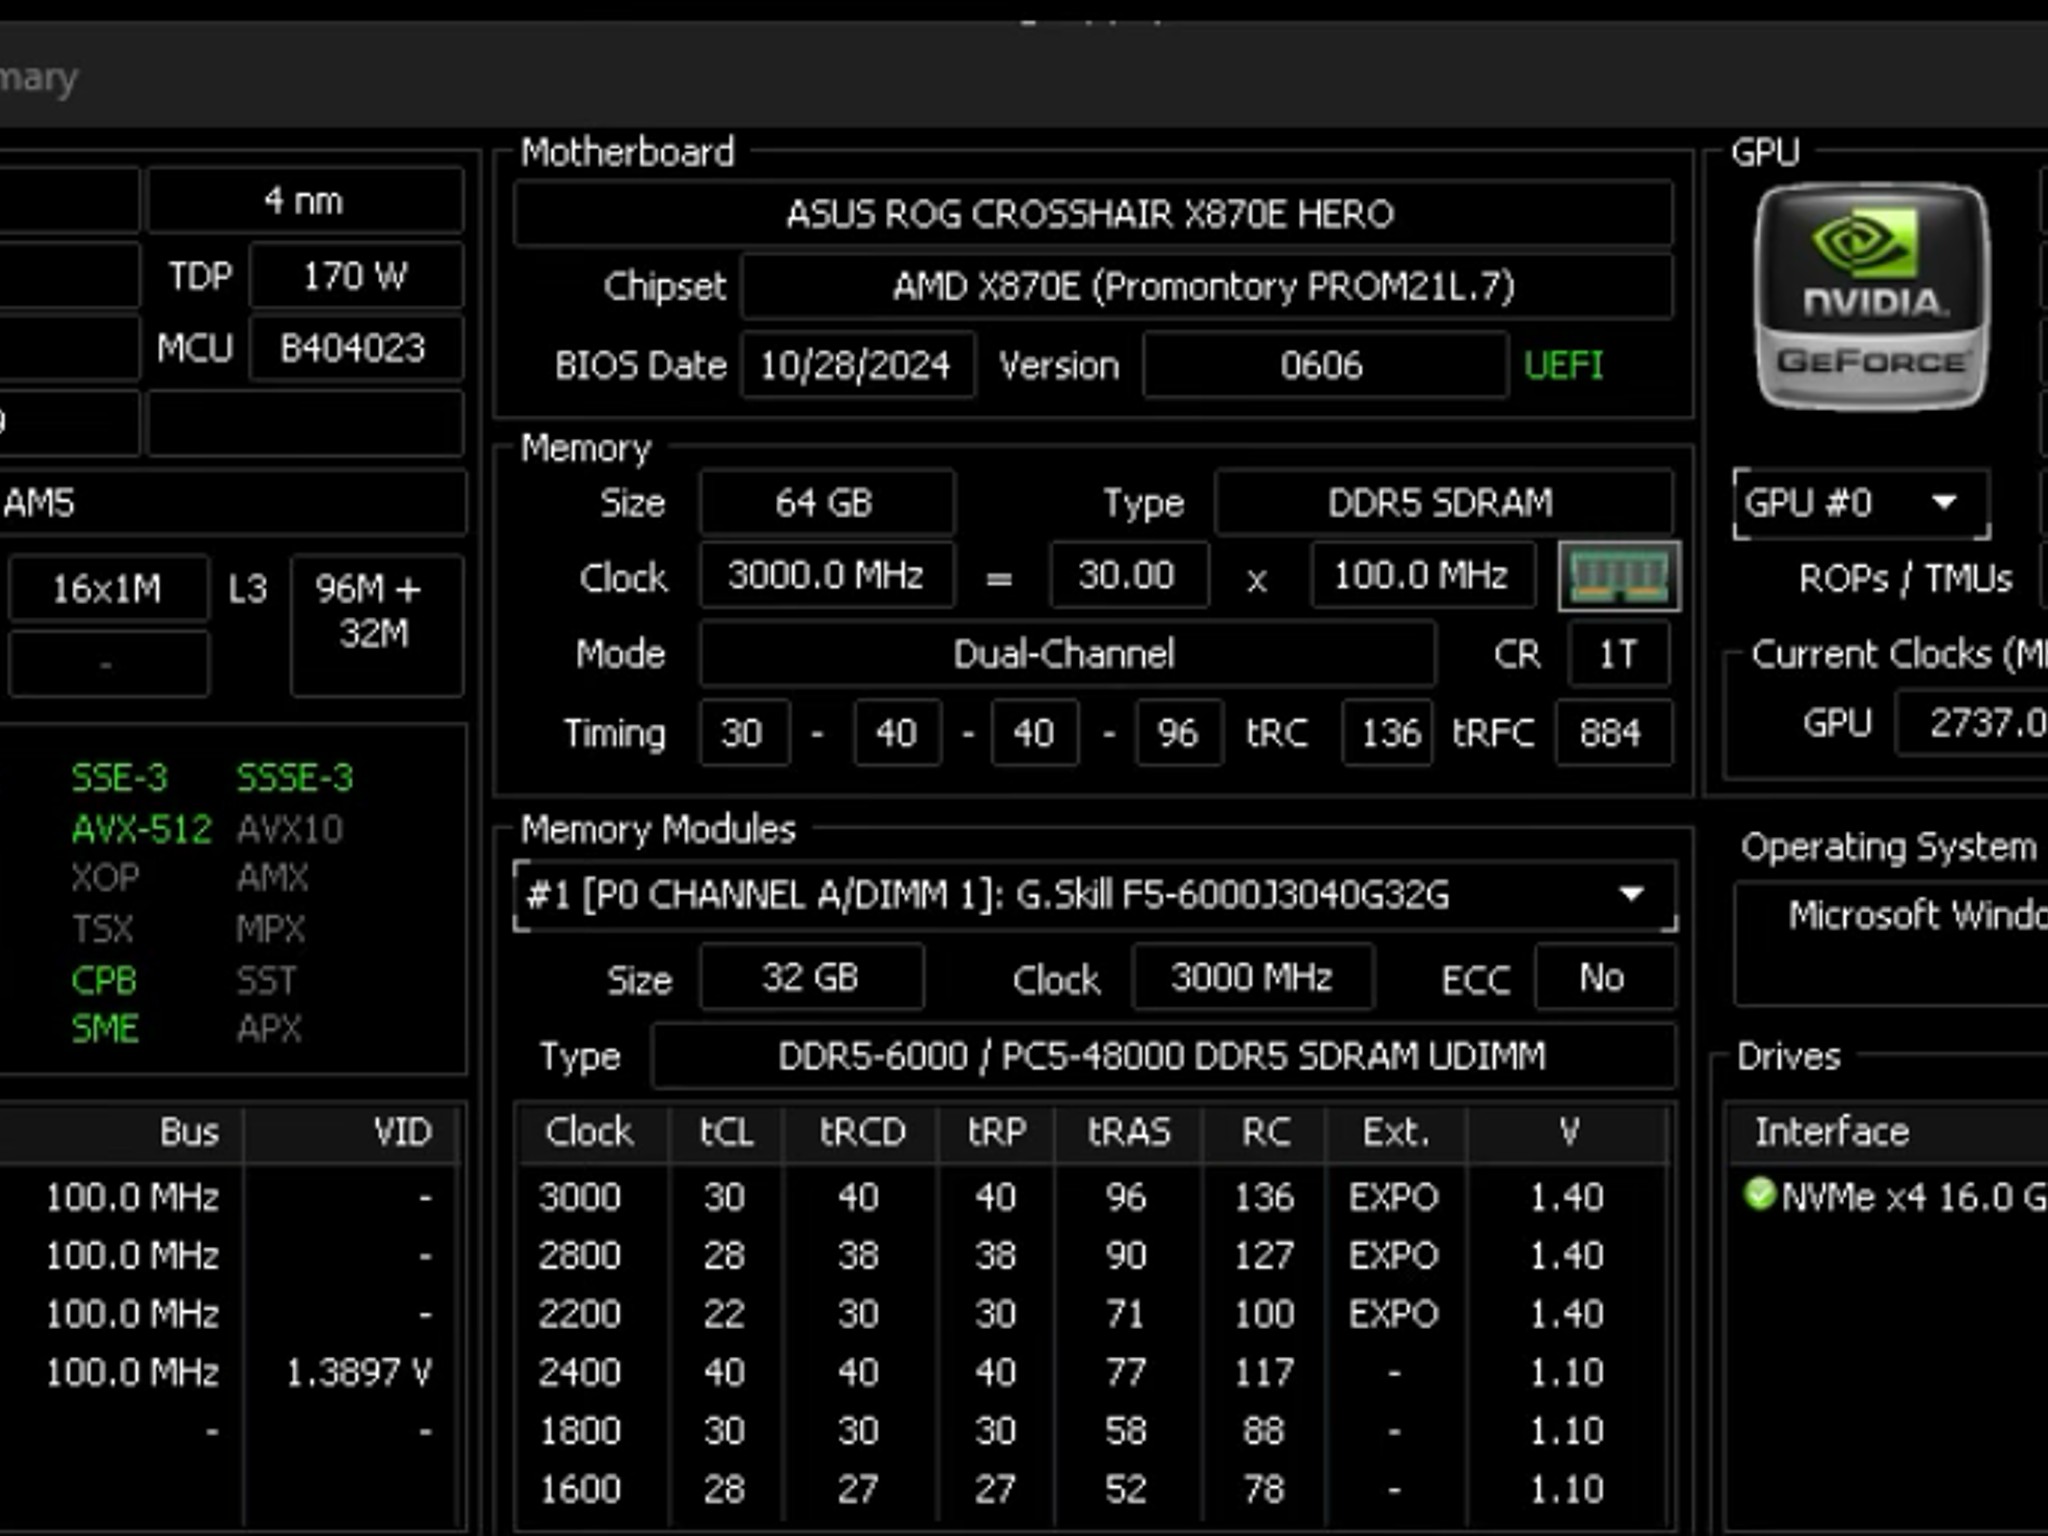Select the timing value 96 in Memory
Viewport: 2048px width, 1536px height.
[1178, 733]
